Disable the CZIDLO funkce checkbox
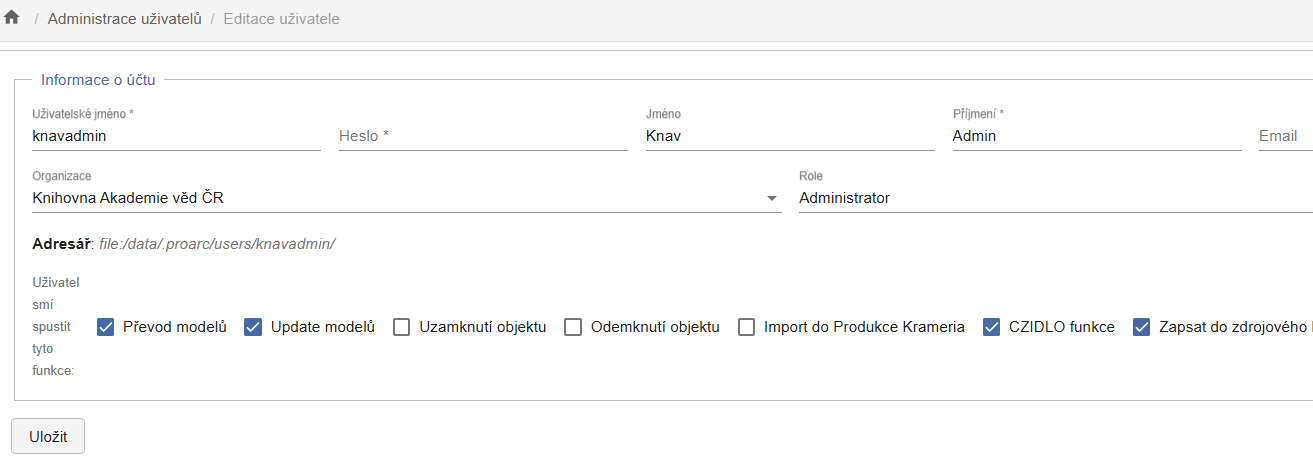The image size is (1313, 460). click(x=992, y=327)
